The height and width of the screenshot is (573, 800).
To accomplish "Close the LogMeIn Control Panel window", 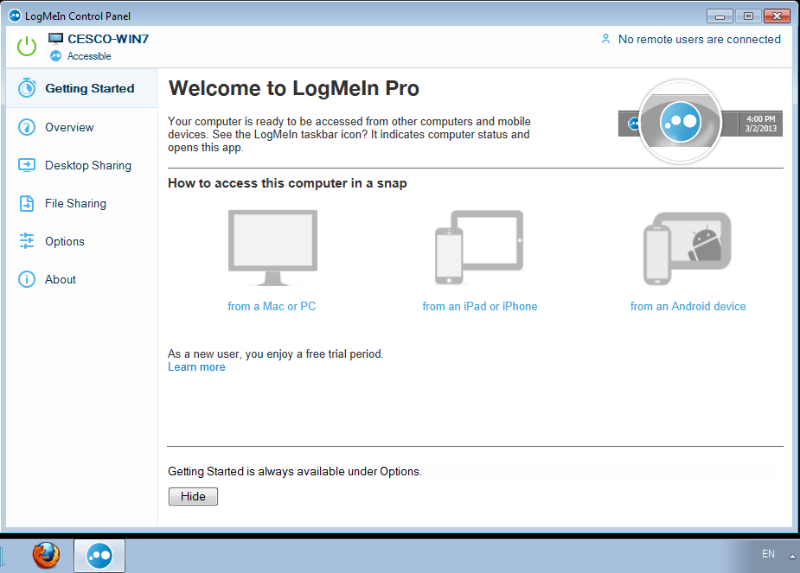I will (777, 16).
